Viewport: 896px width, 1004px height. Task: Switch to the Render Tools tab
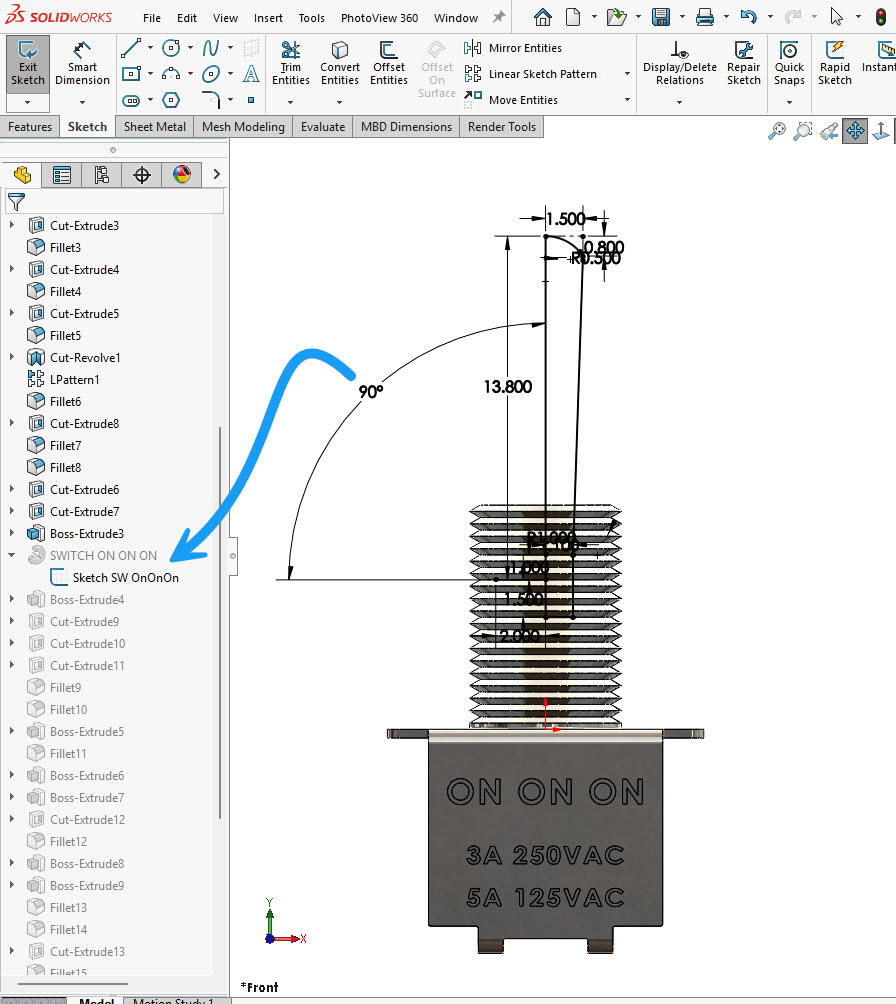pos(501,127)
